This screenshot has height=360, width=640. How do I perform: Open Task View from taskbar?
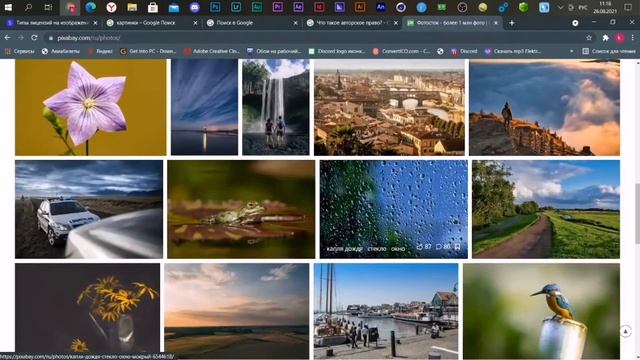pyautogui.click(x=48, y=7)
